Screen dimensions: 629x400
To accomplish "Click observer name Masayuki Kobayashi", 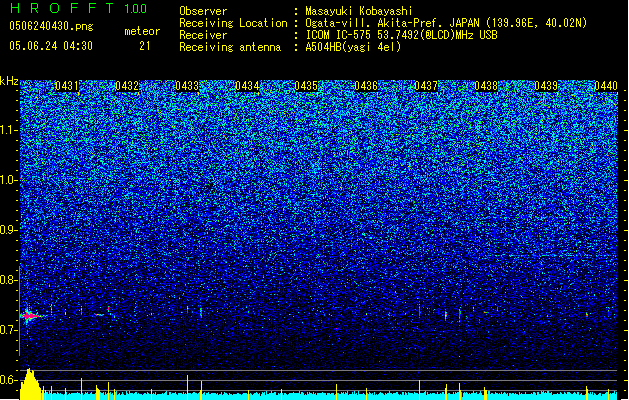I will [x=359, y=11].
